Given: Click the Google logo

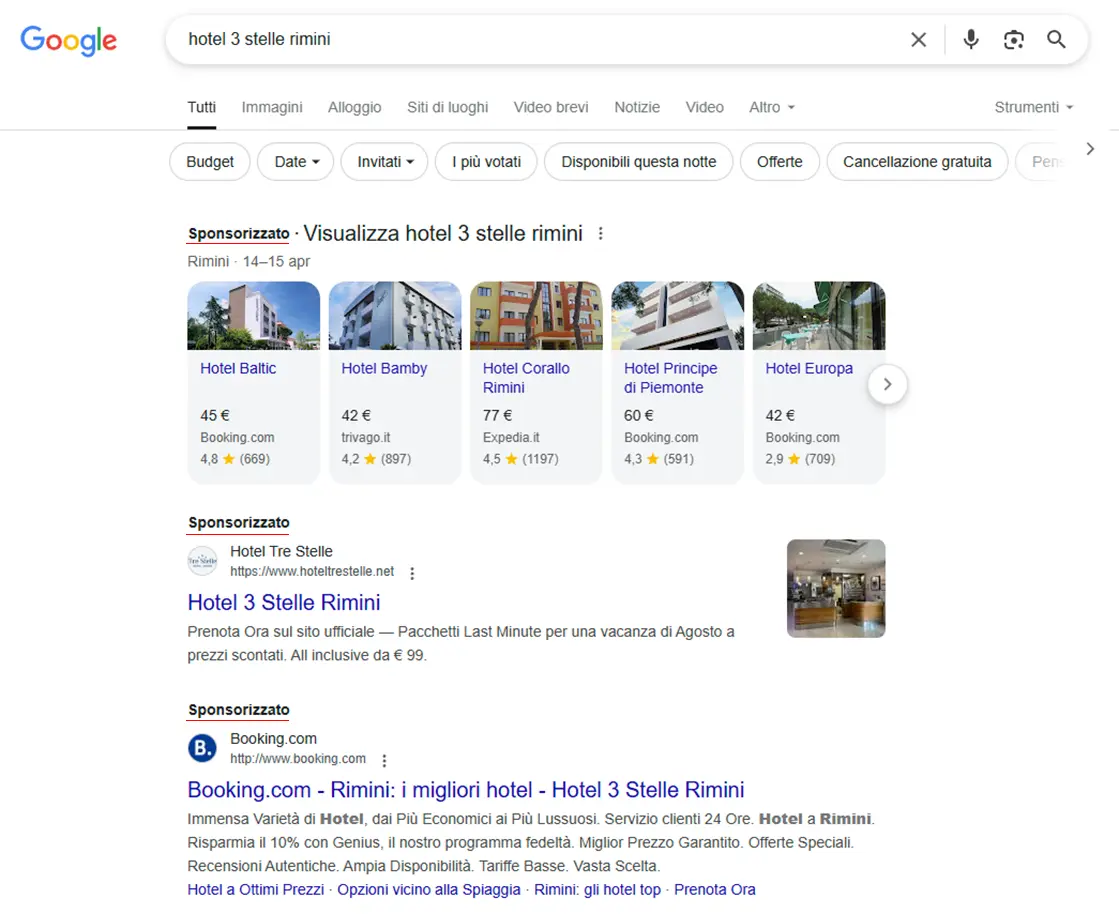Looking at the screenshot, I should (69, 41).
